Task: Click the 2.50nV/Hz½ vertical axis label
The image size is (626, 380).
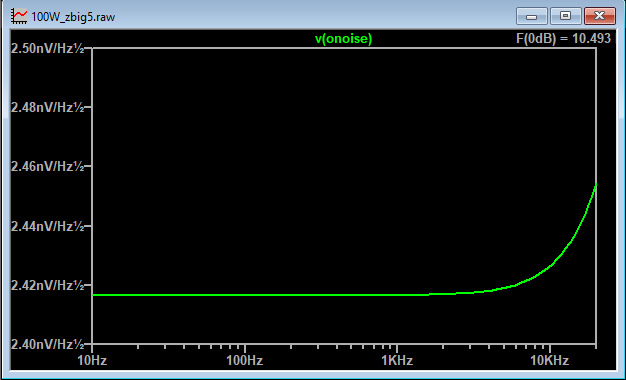Action: 48,49
